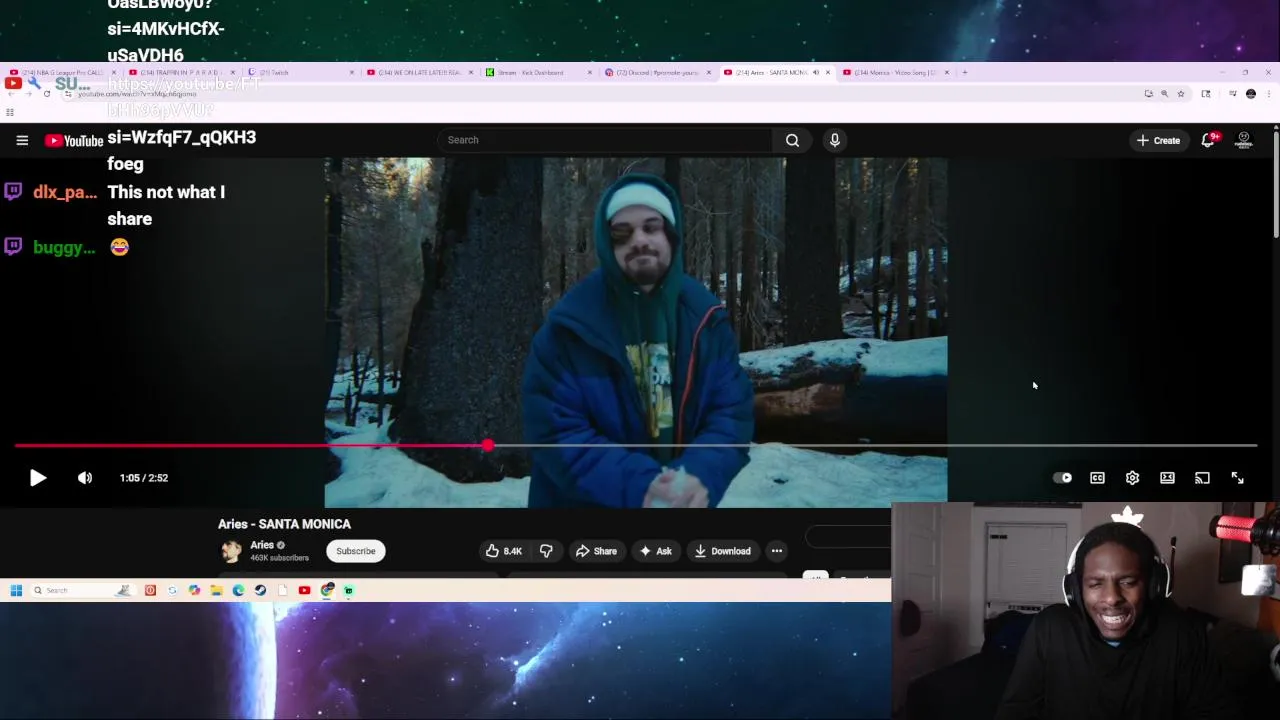Open YouTube notifications bell
This screenshot has height=720, width=1280.
(x=1208, y=140)
